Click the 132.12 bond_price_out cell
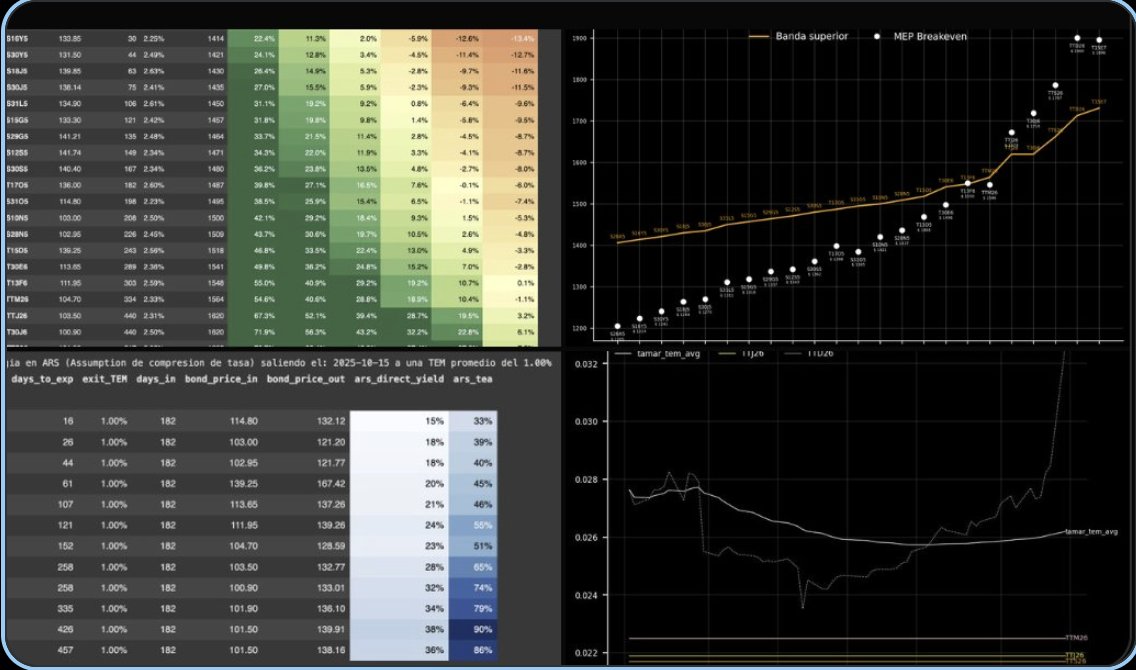1136x670 pixels. pos(331,421)
